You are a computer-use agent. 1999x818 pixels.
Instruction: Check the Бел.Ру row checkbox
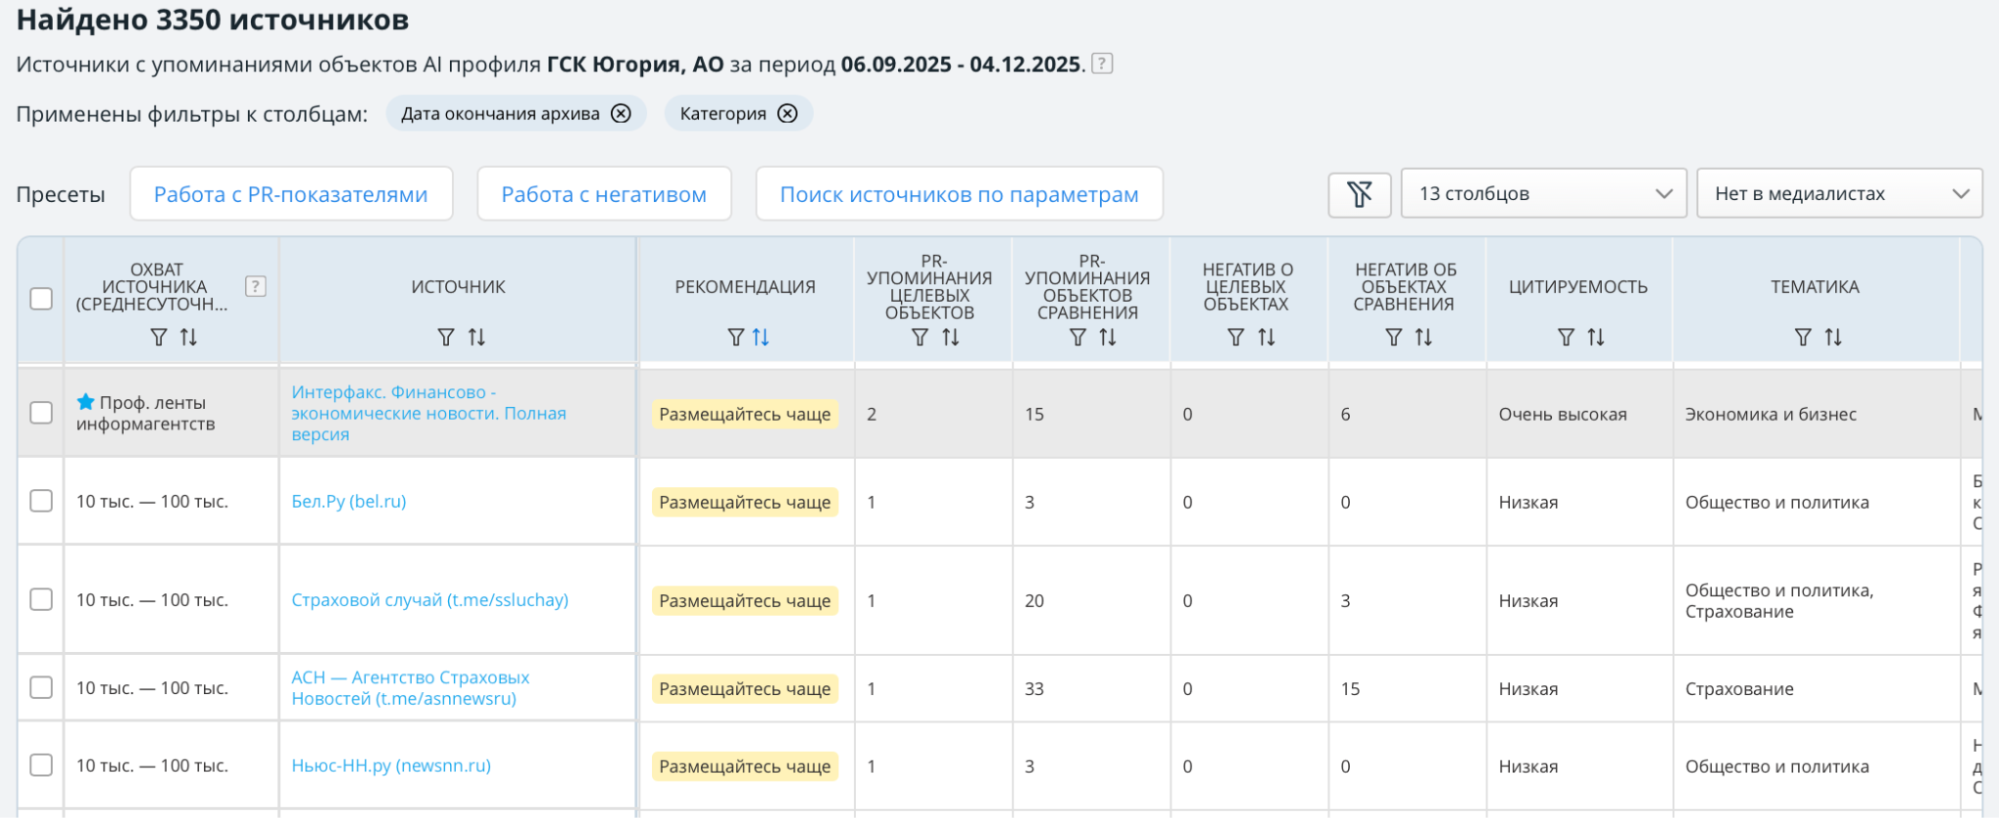41,501
